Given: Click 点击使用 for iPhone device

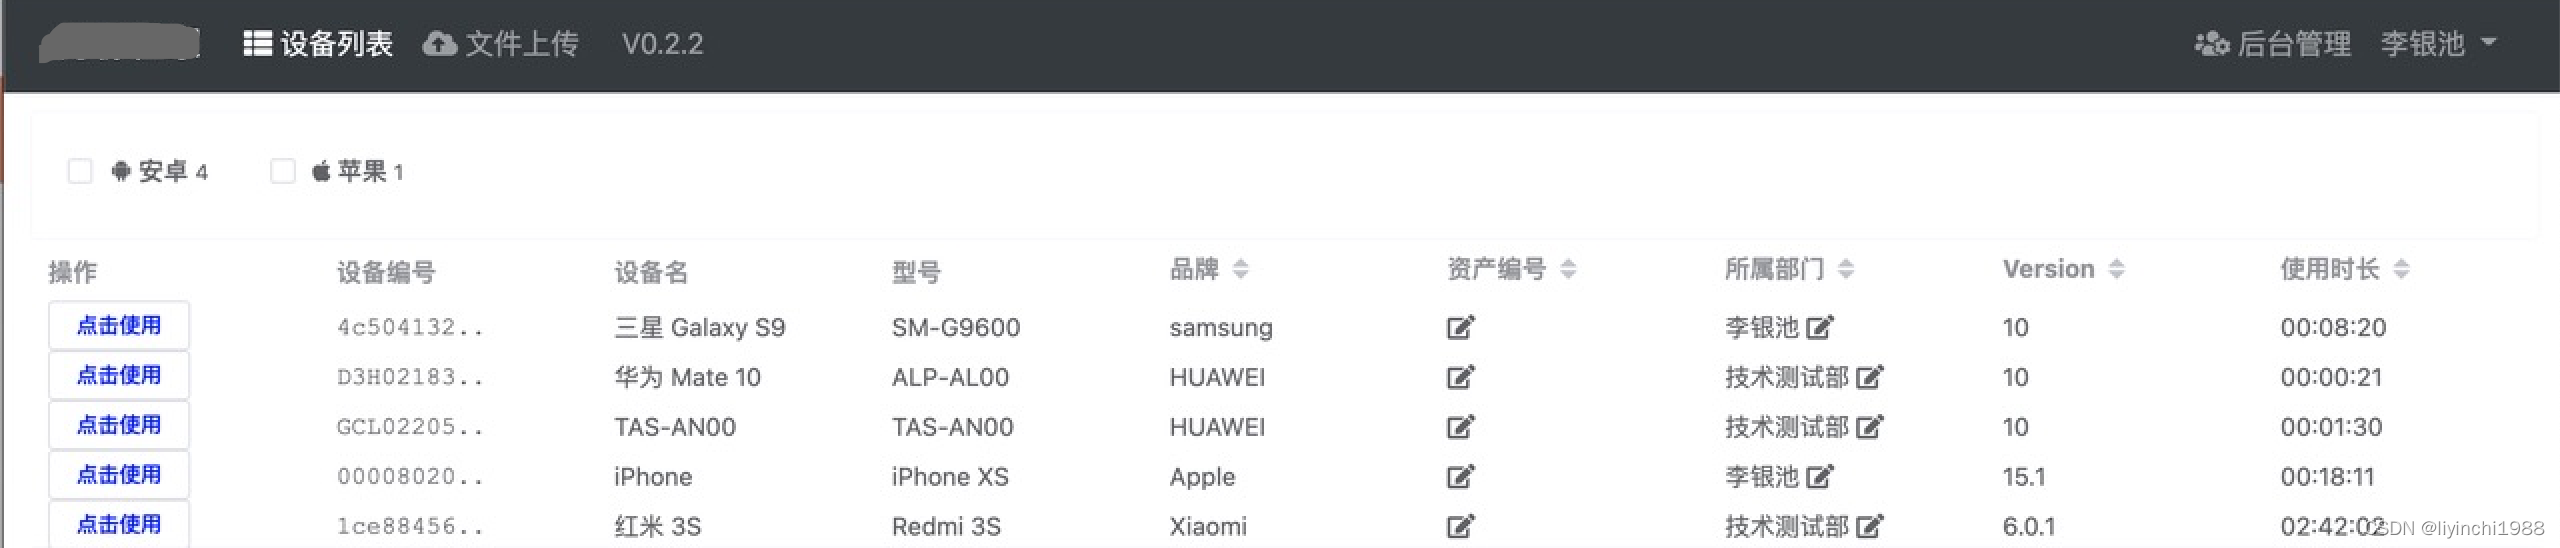Looking at the screenshot, I should click(x=119, y=474).
